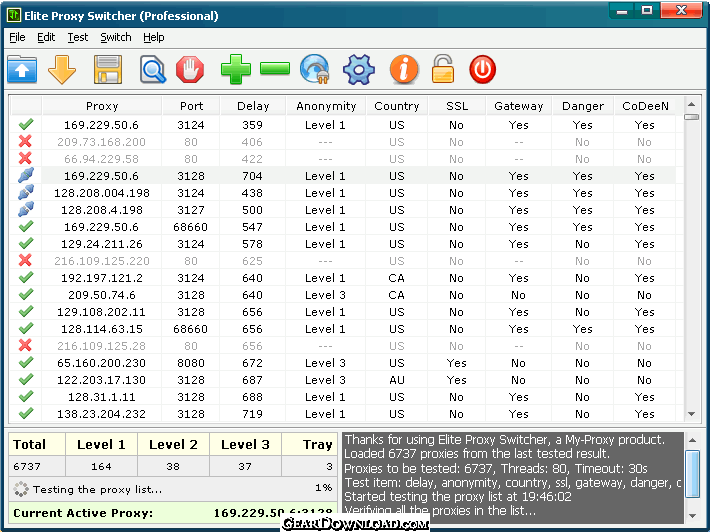Image resolution: width=710 pixels, height=532 pixels.
Task: Click the red power button icon
Action: (482, 69)
